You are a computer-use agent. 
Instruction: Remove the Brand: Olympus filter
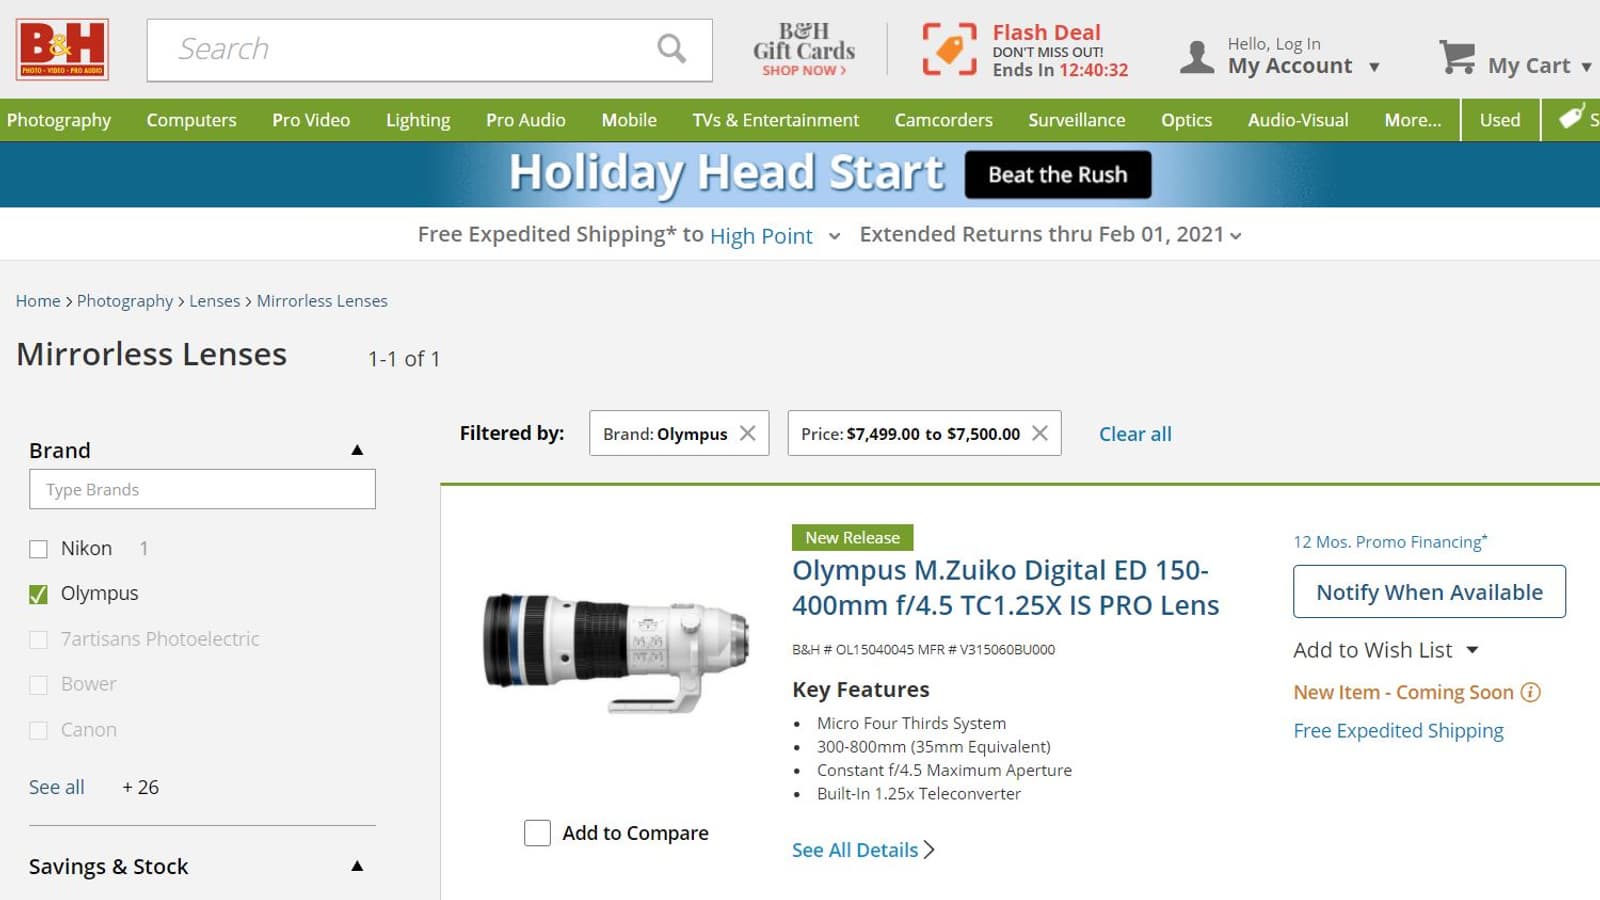point(747,433)
